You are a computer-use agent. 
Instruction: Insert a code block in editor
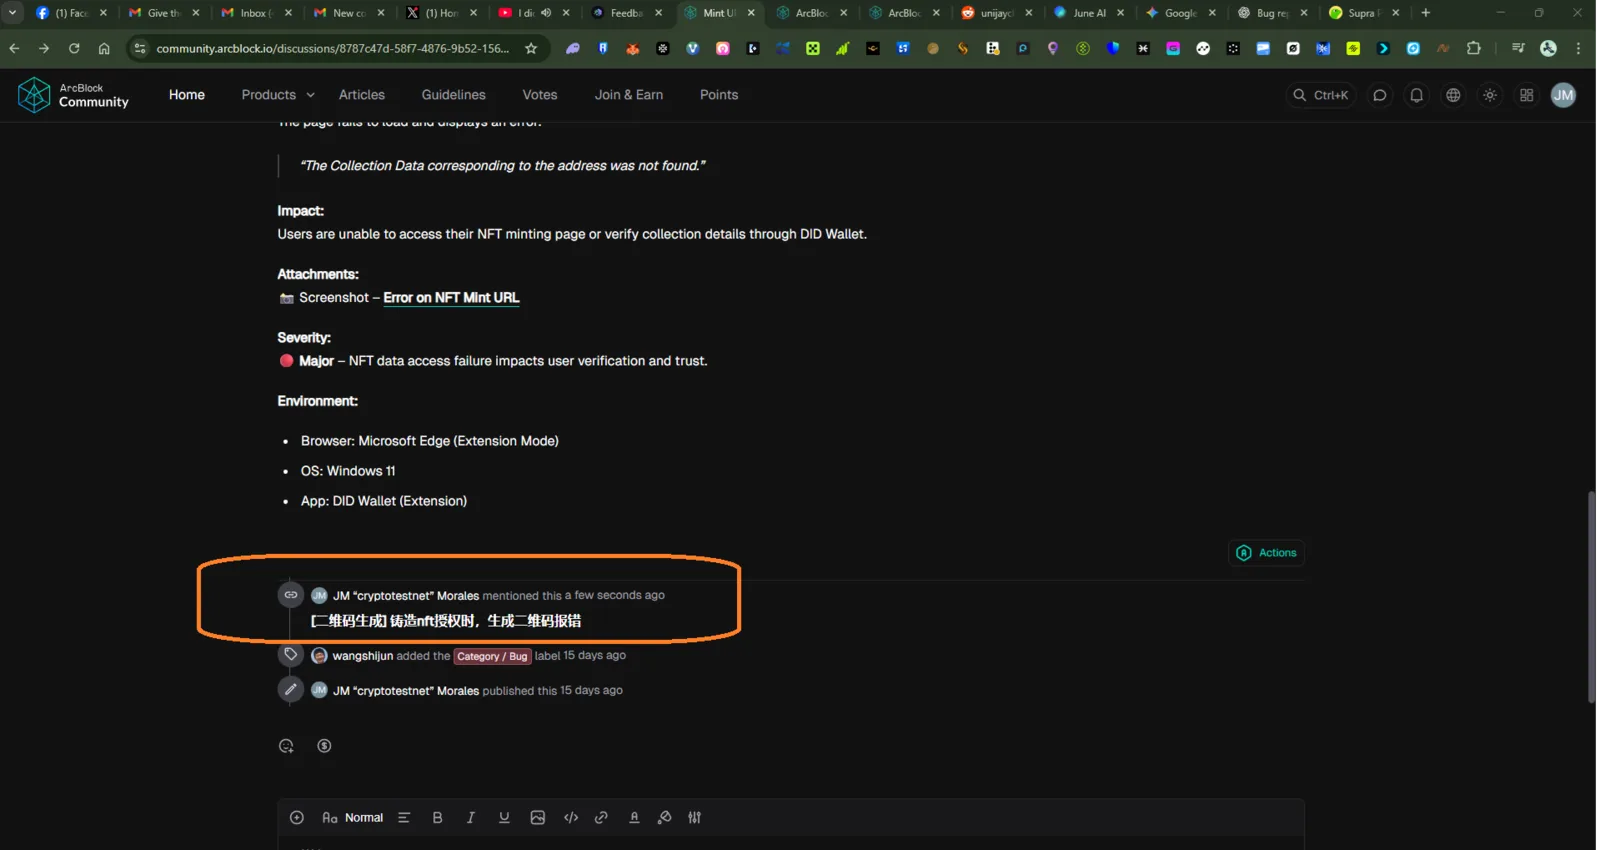coord(571,818)
